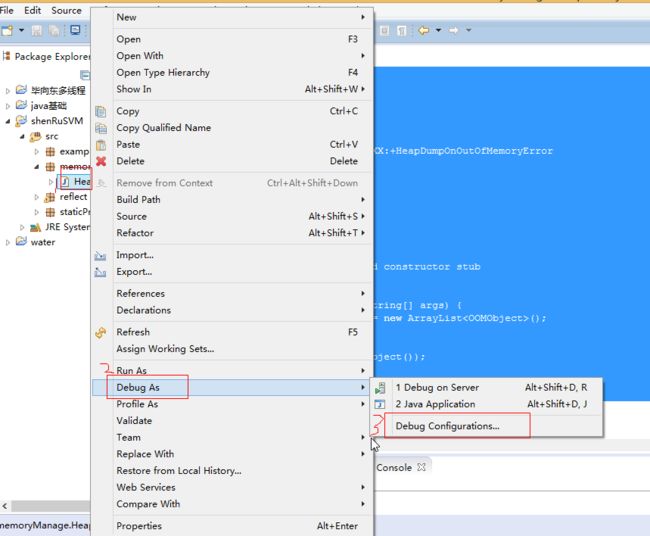Open the context menu Source submenu
The height and width of the screenshot is (536, 650).
click(x=233, y=216)
